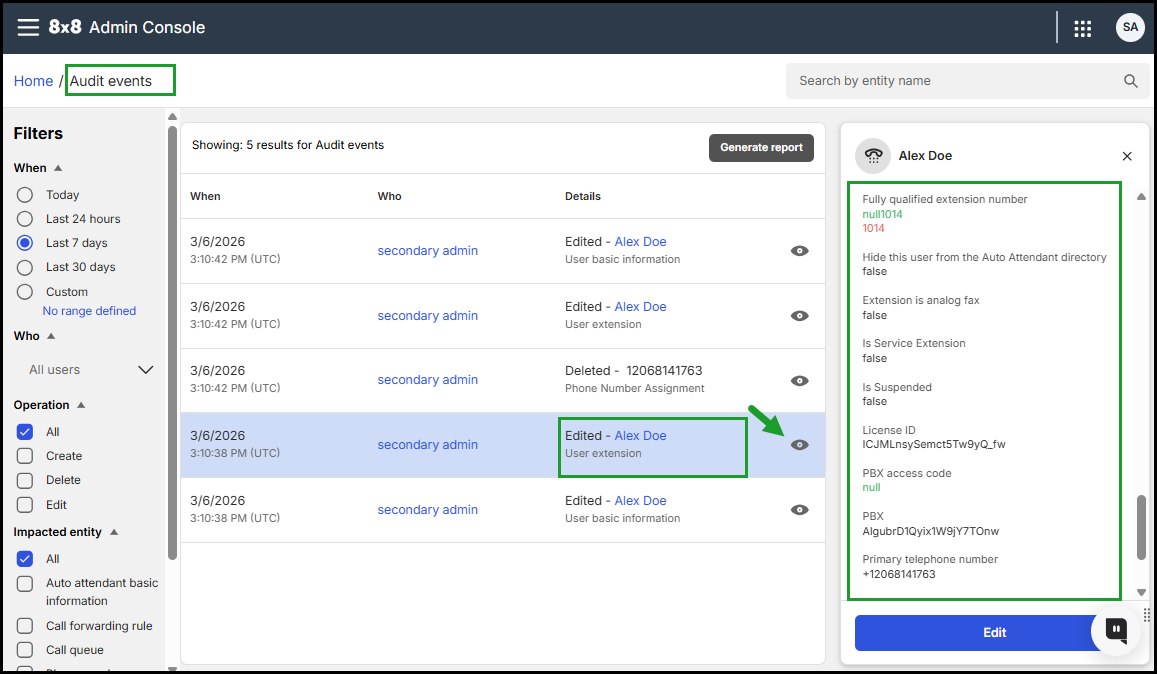1157x674 pixels.
Task: Select the Today time filter
Action: 25,195
